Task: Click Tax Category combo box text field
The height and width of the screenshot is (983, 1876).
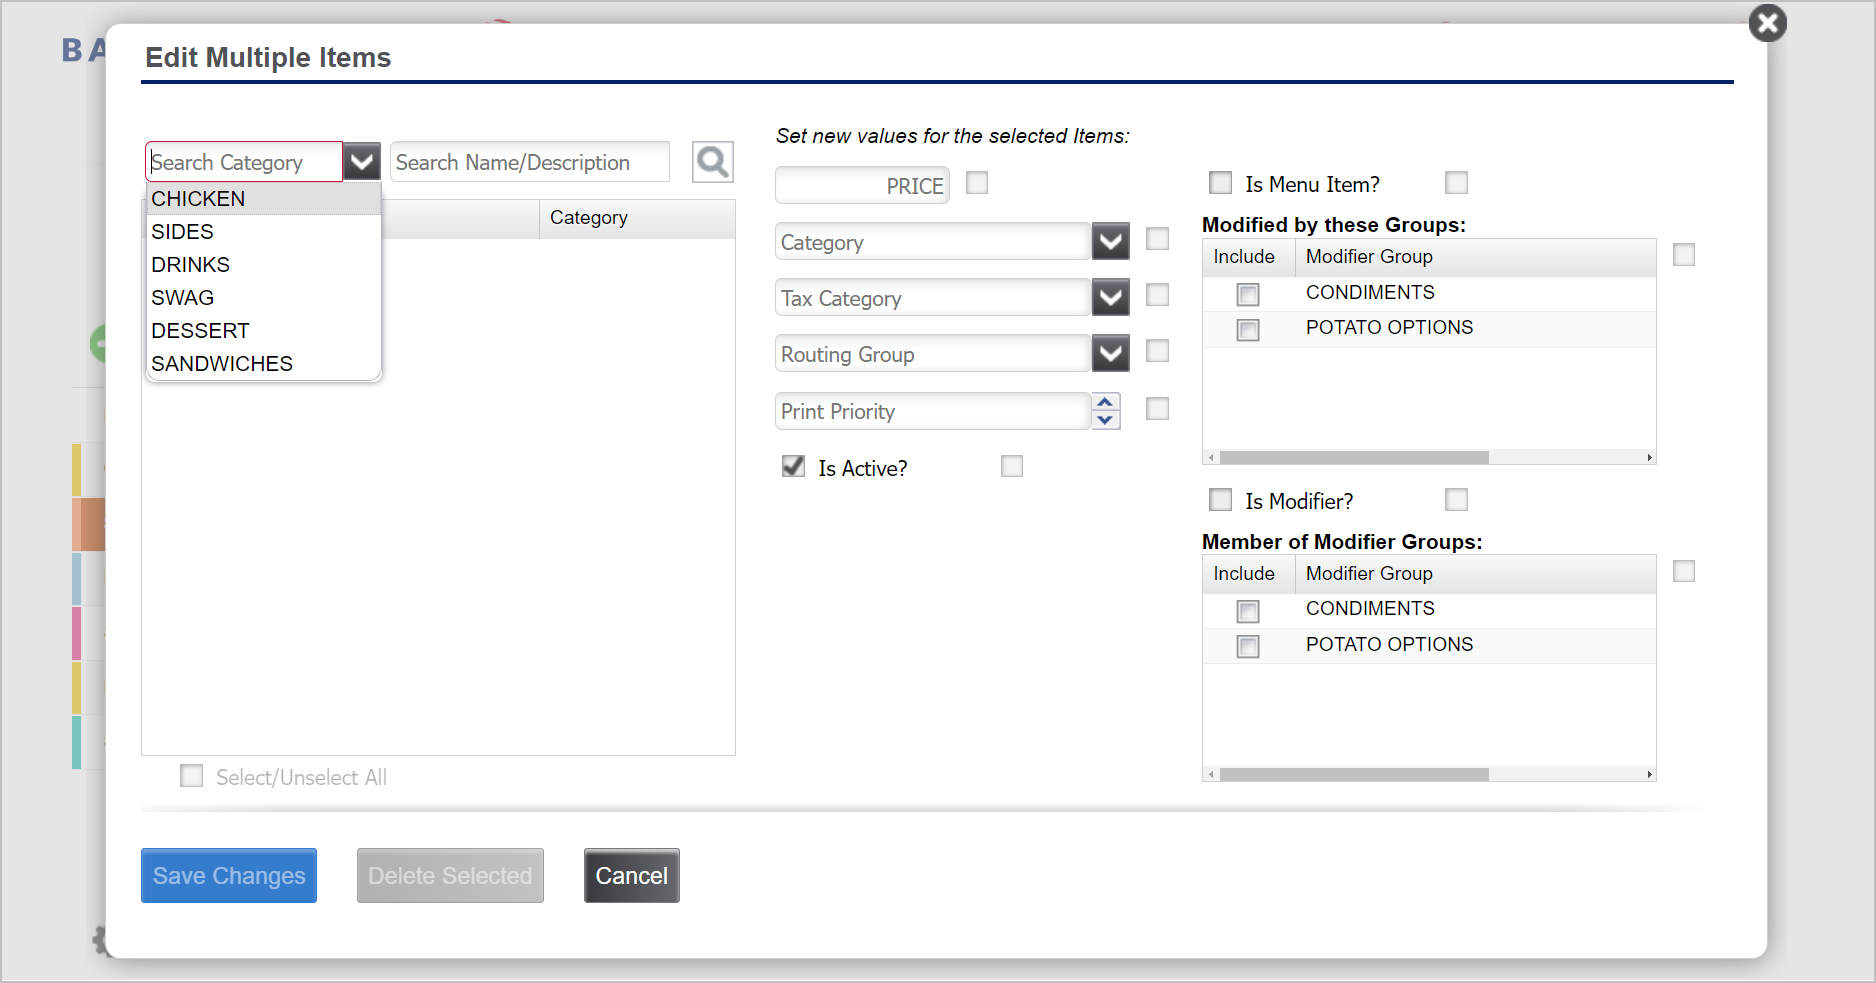Action: 933,298
